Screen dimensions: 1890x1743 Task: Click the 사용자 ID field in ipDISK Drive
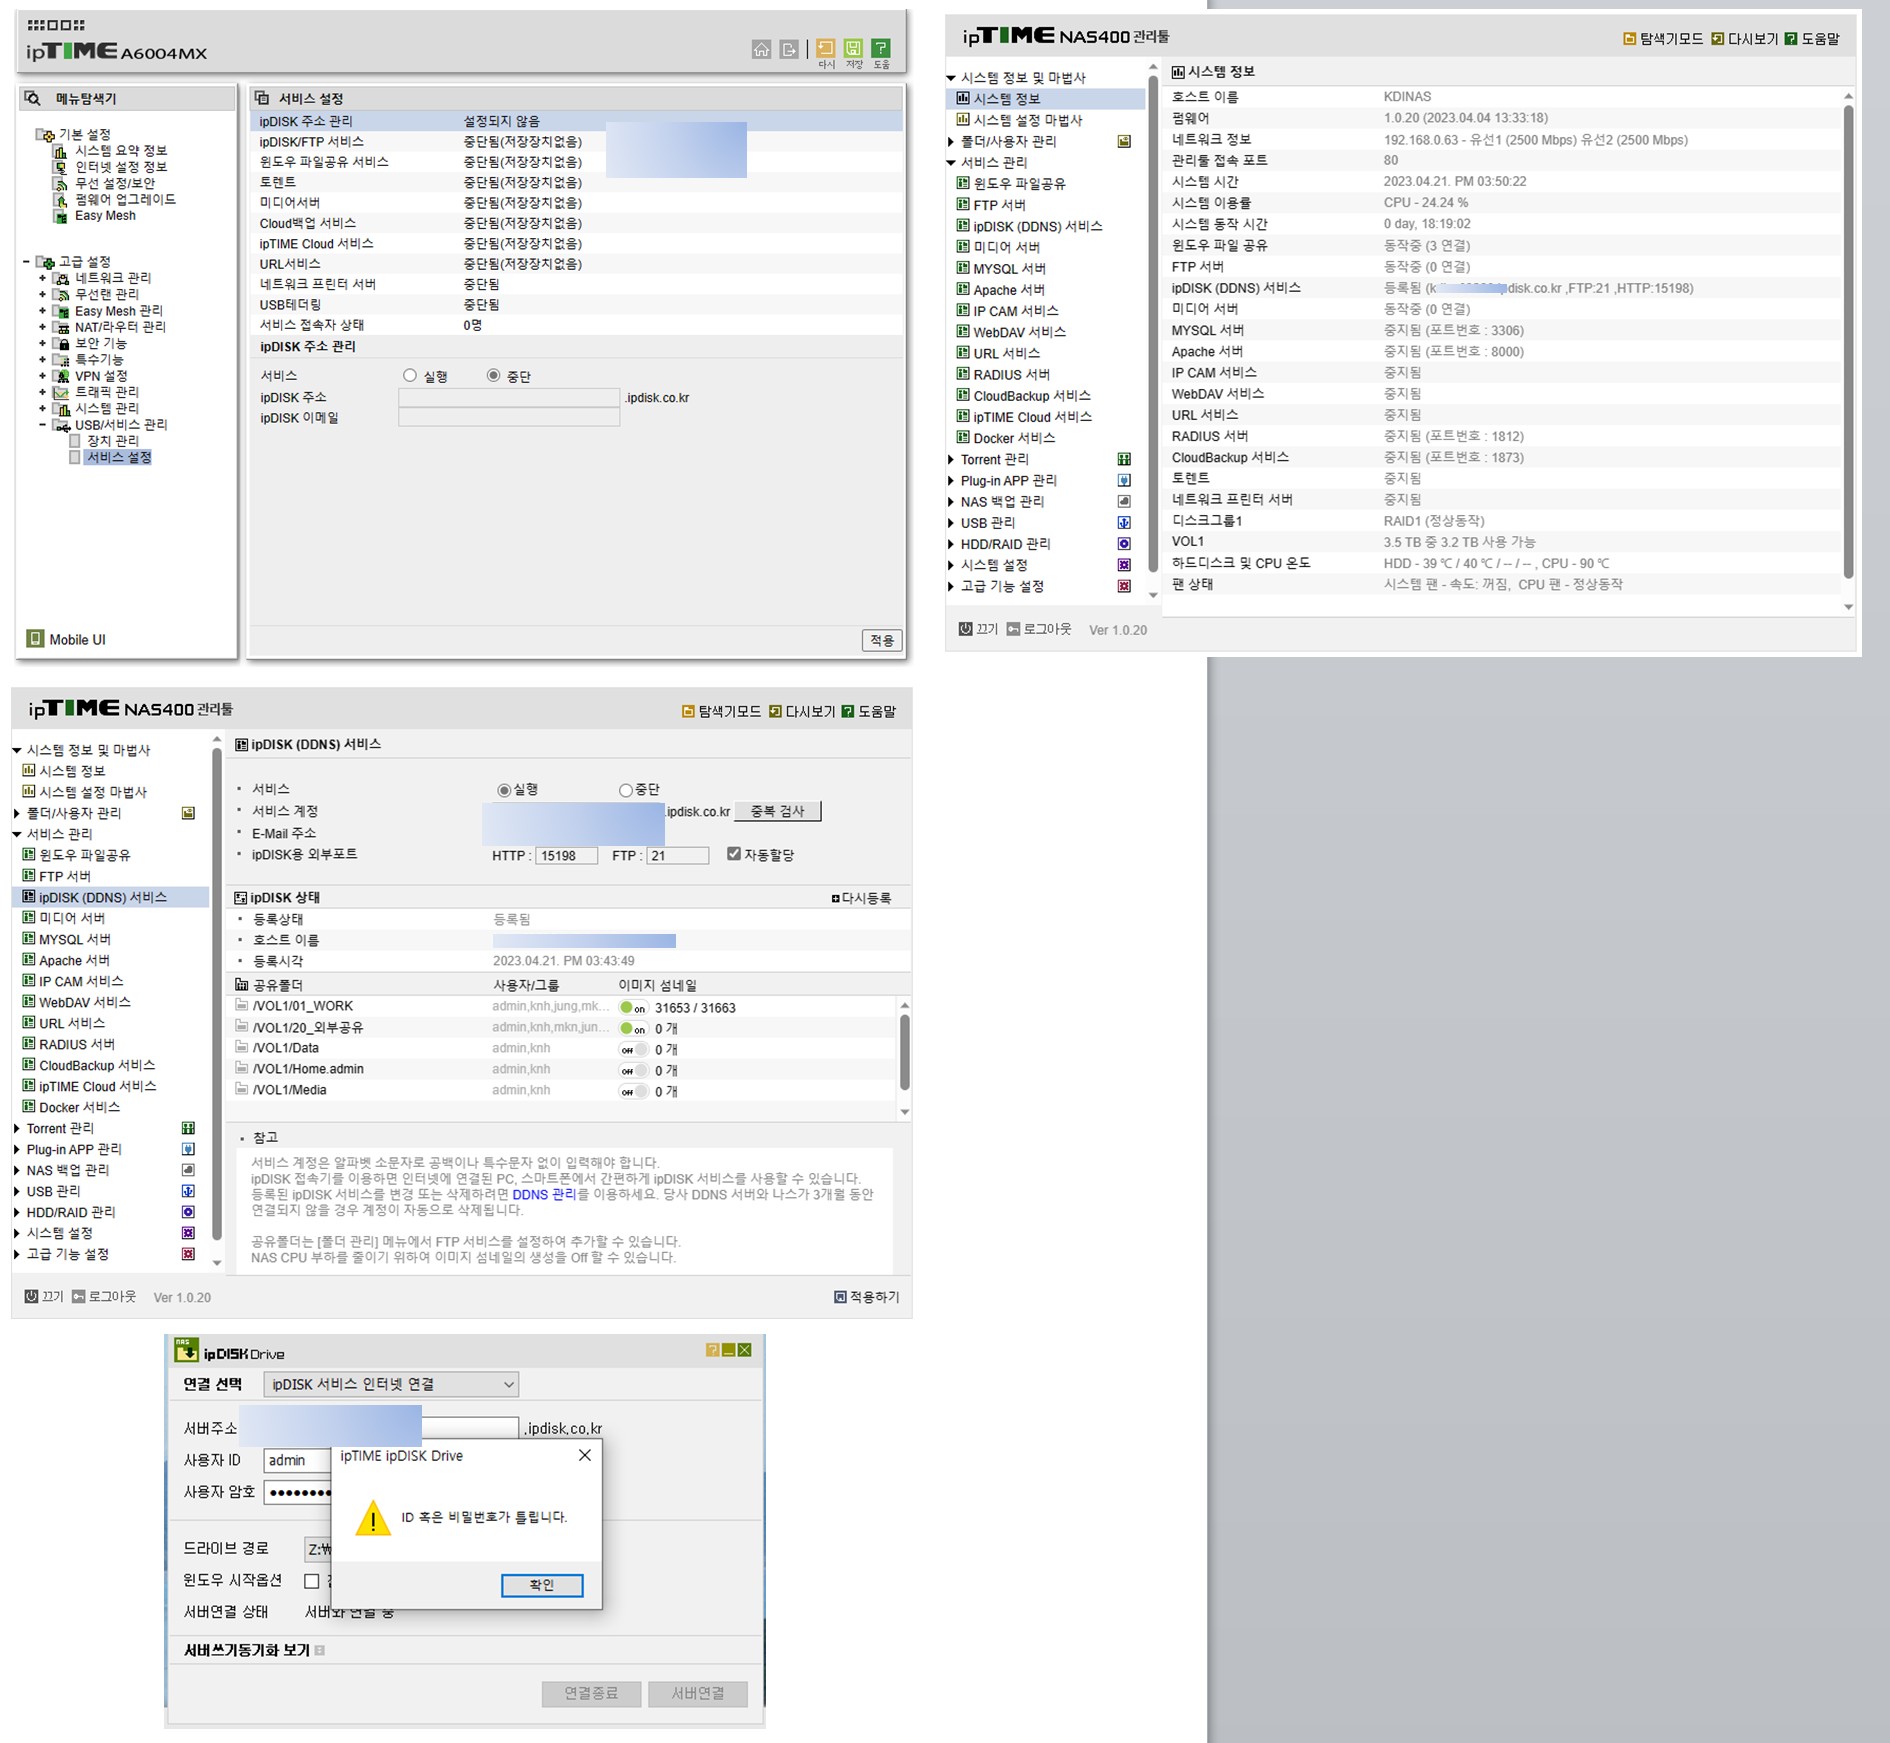point(298,1460)
